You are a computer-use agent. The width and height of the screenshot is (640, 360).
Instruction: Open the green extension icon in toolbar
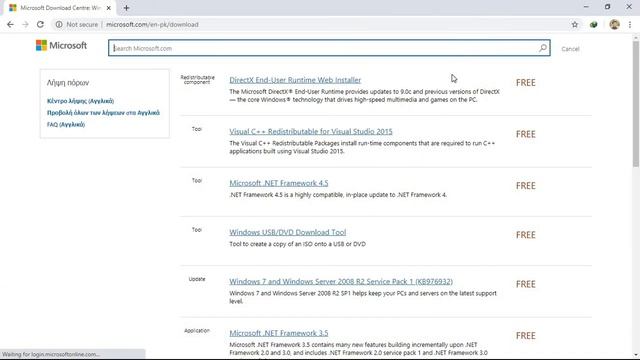[593, 24]
